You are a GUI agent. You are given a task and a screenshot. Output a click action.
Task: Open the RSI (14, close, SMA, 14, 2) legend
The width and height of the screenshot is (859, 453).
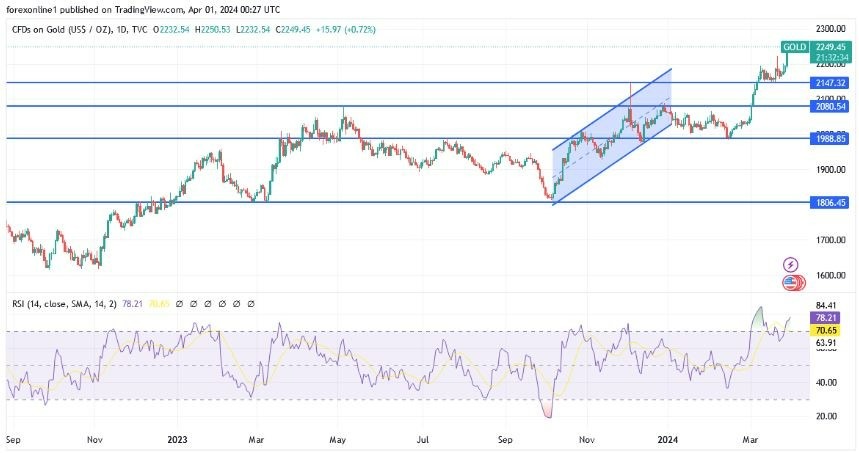(65, 303)
